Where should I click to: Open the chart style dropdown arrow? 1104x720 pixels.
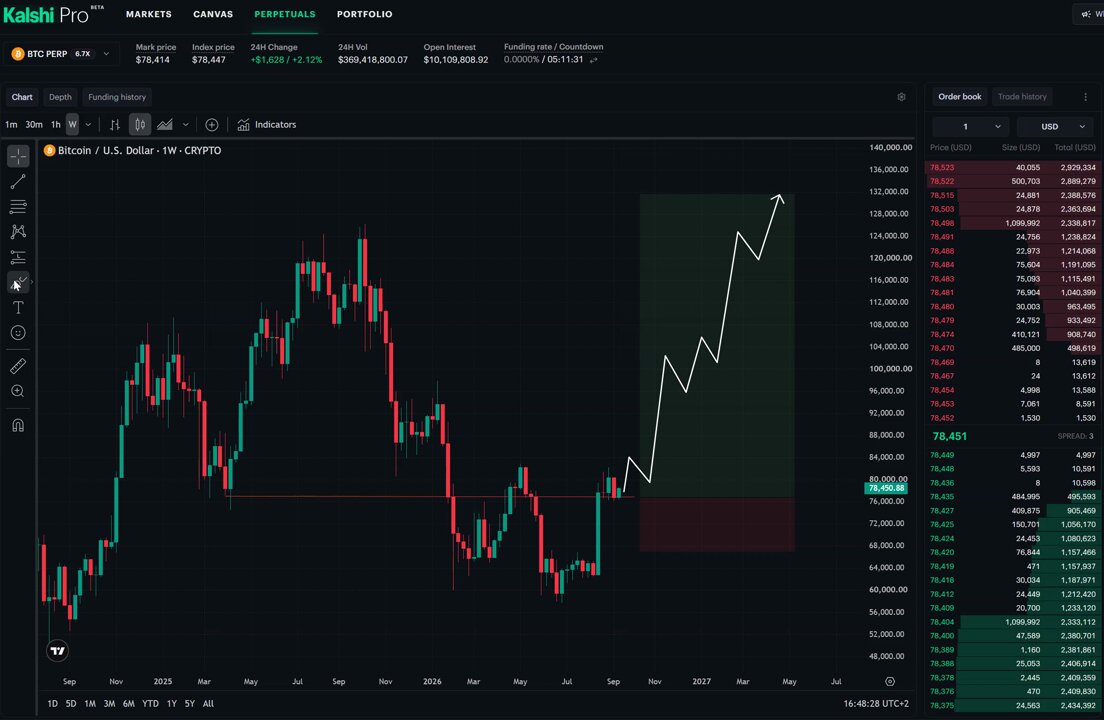(x=185, y=125)
